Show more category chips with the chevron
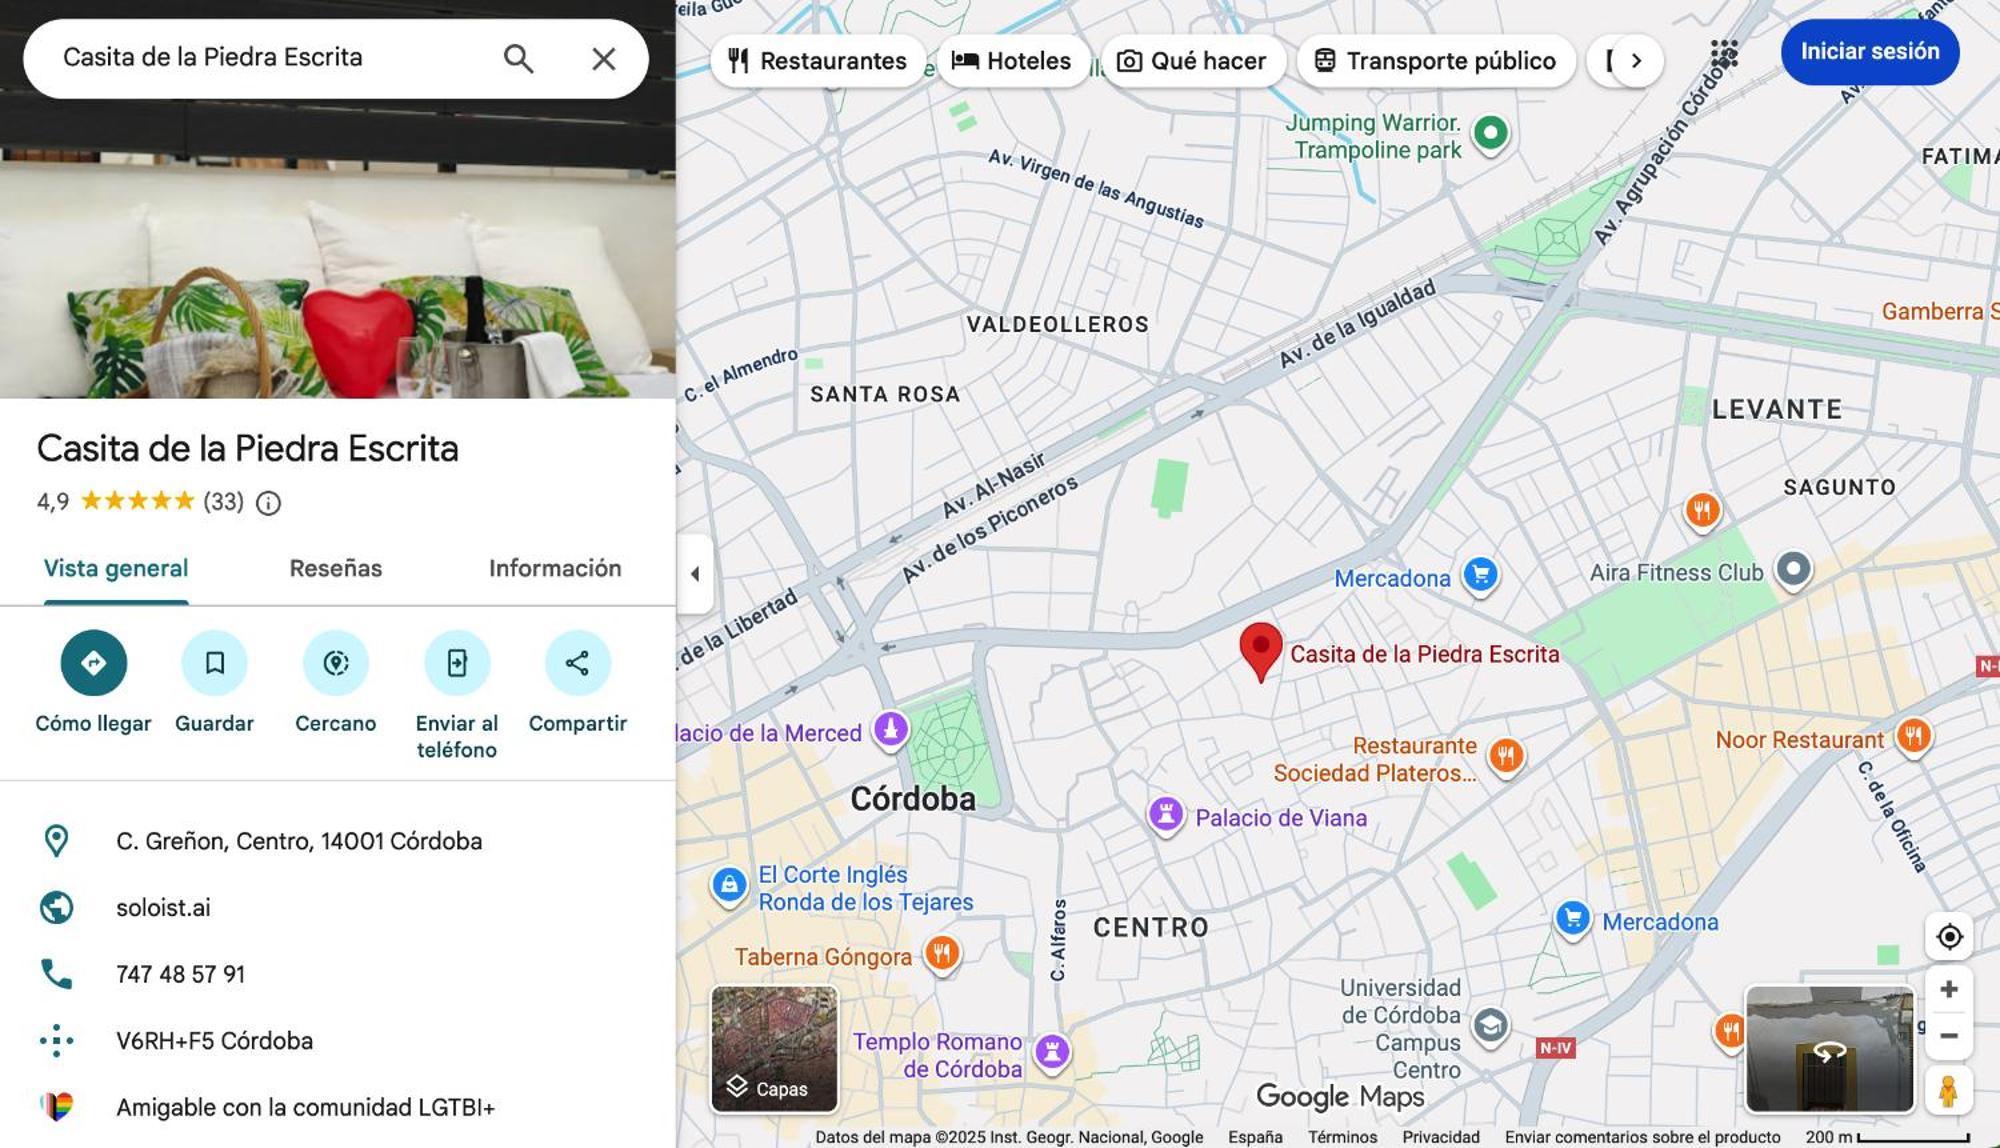Viewport: 2000px width, 1148px height. point(1636,61)
